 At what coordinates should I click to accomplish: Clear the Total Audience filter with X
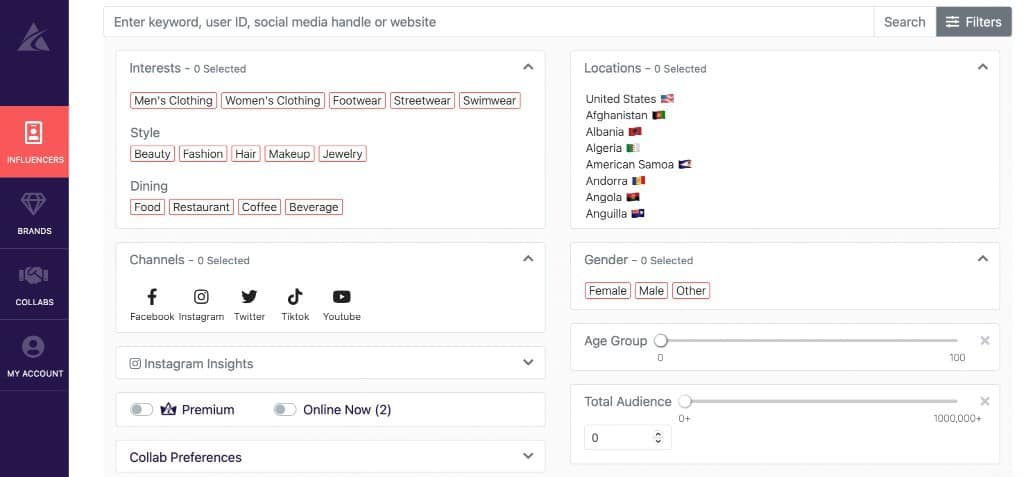985,401
